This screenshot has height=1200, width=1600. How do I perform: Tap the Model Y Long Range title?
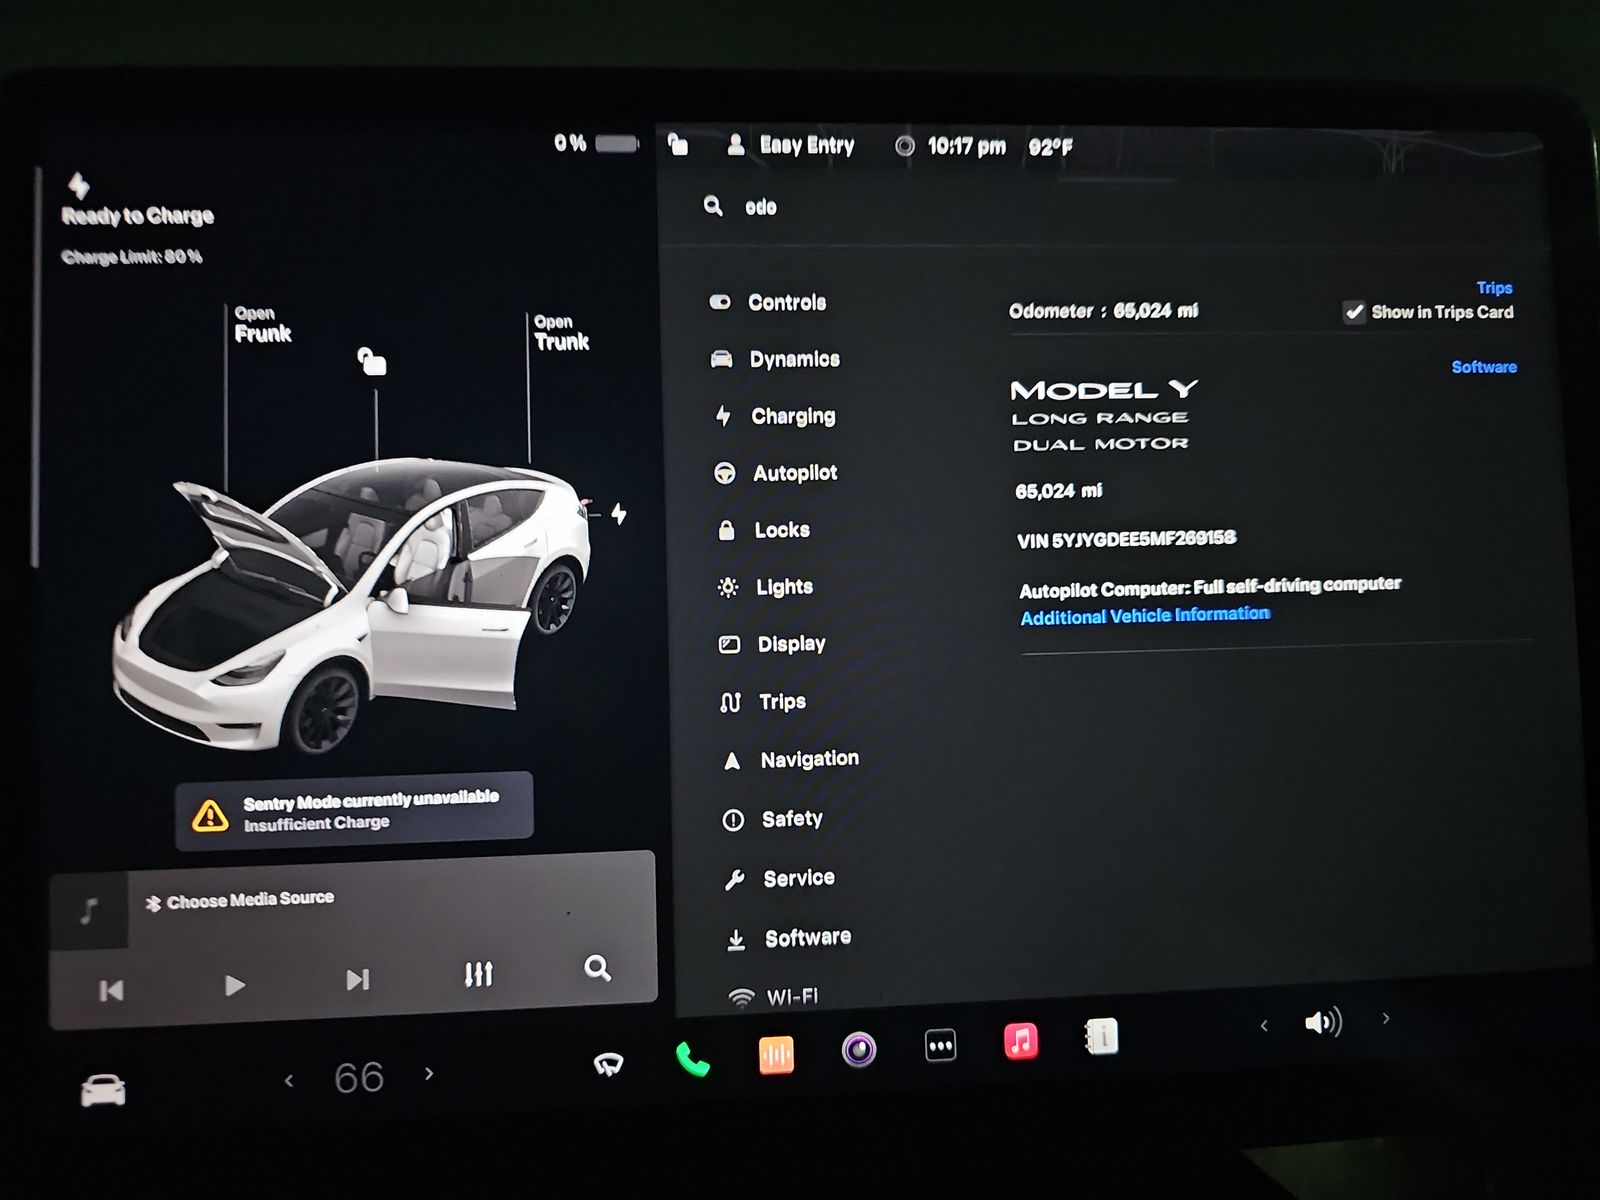1104,415
